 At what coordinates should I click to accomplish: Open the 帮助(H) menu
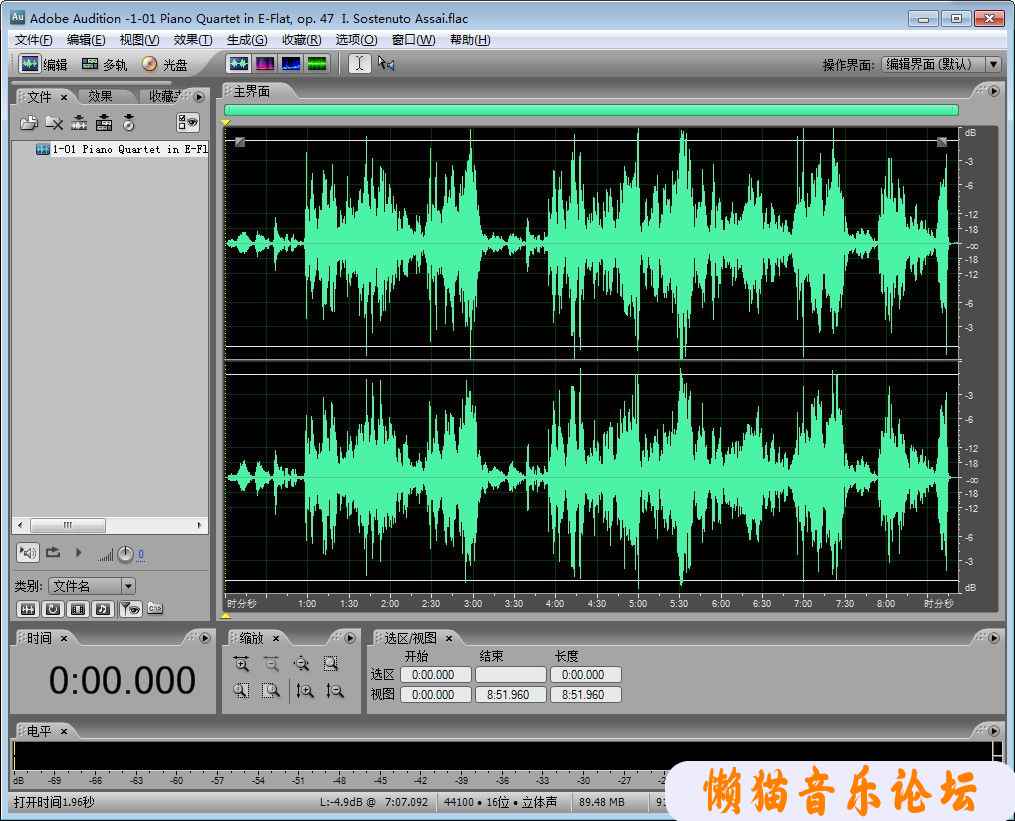coord(470,40)
